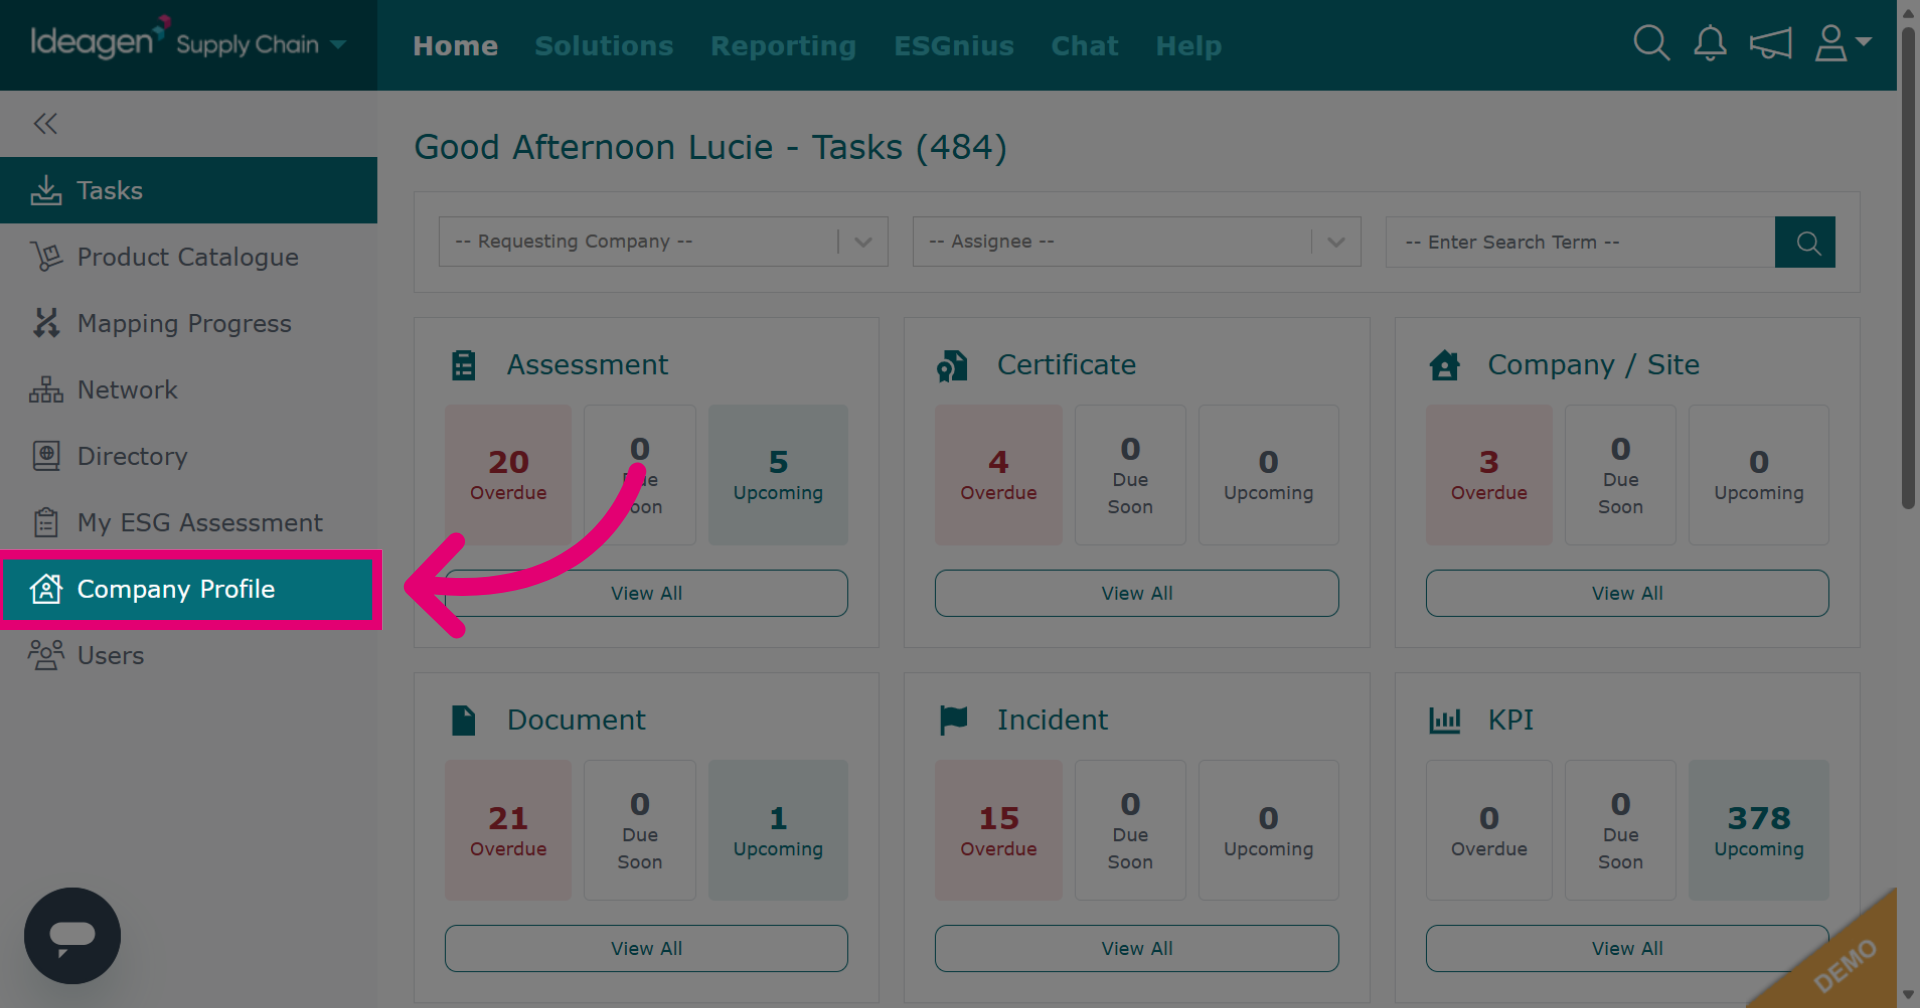Click the Ideagen Supply Chain logo
1920x1008 pixels.
point(174,41)
